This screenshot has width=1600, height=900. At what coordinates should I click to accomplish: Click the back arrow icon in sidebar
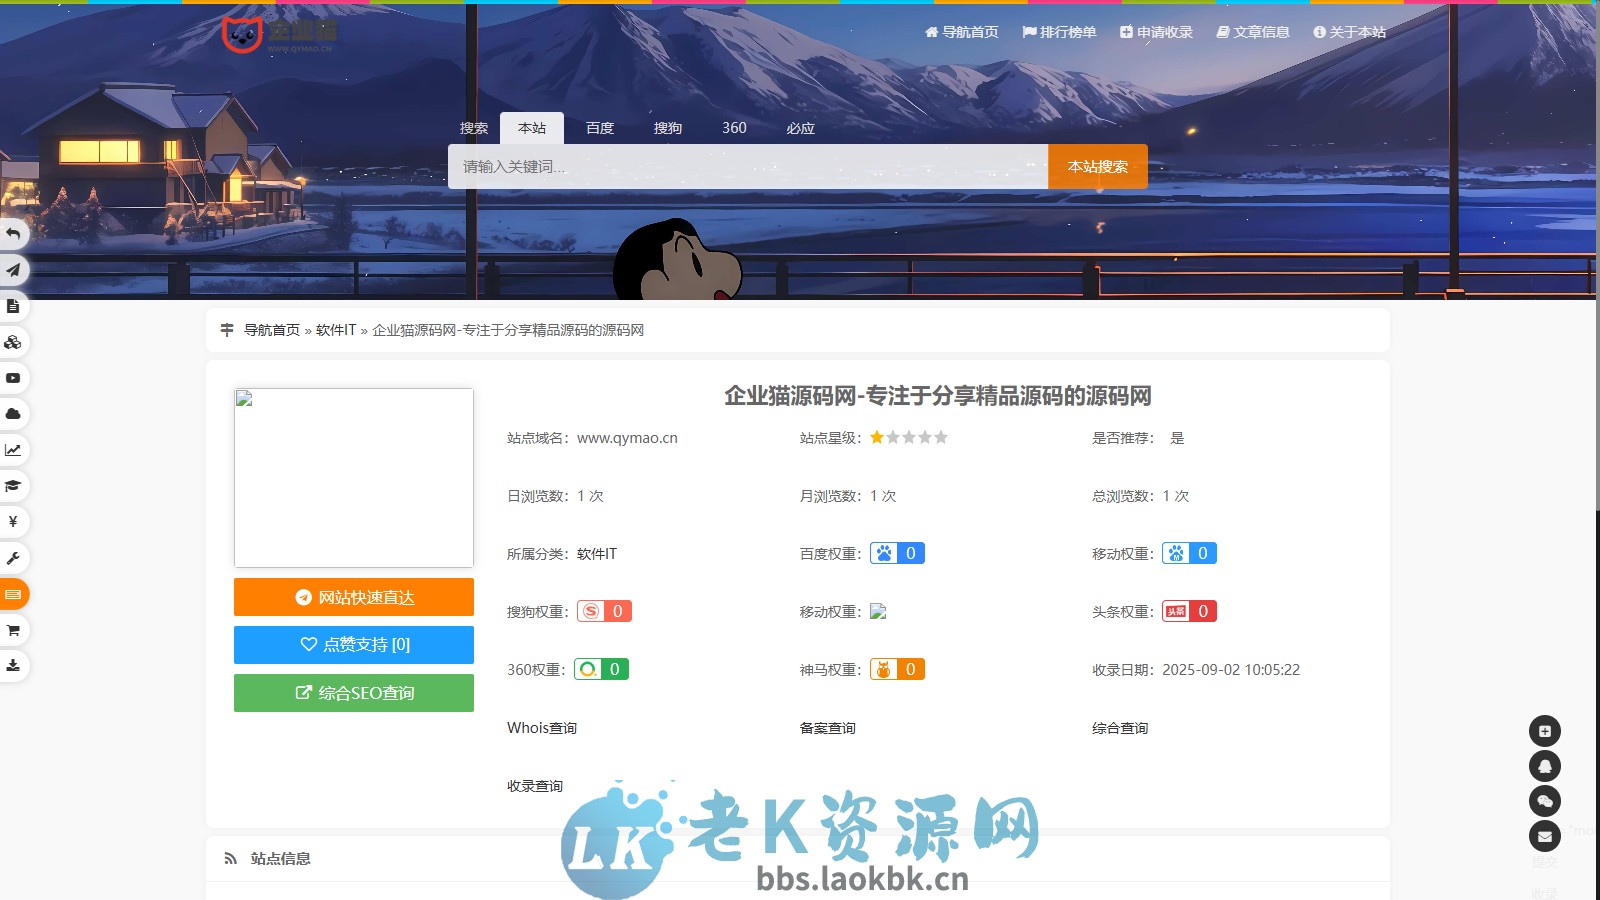(x=13, y=234)
